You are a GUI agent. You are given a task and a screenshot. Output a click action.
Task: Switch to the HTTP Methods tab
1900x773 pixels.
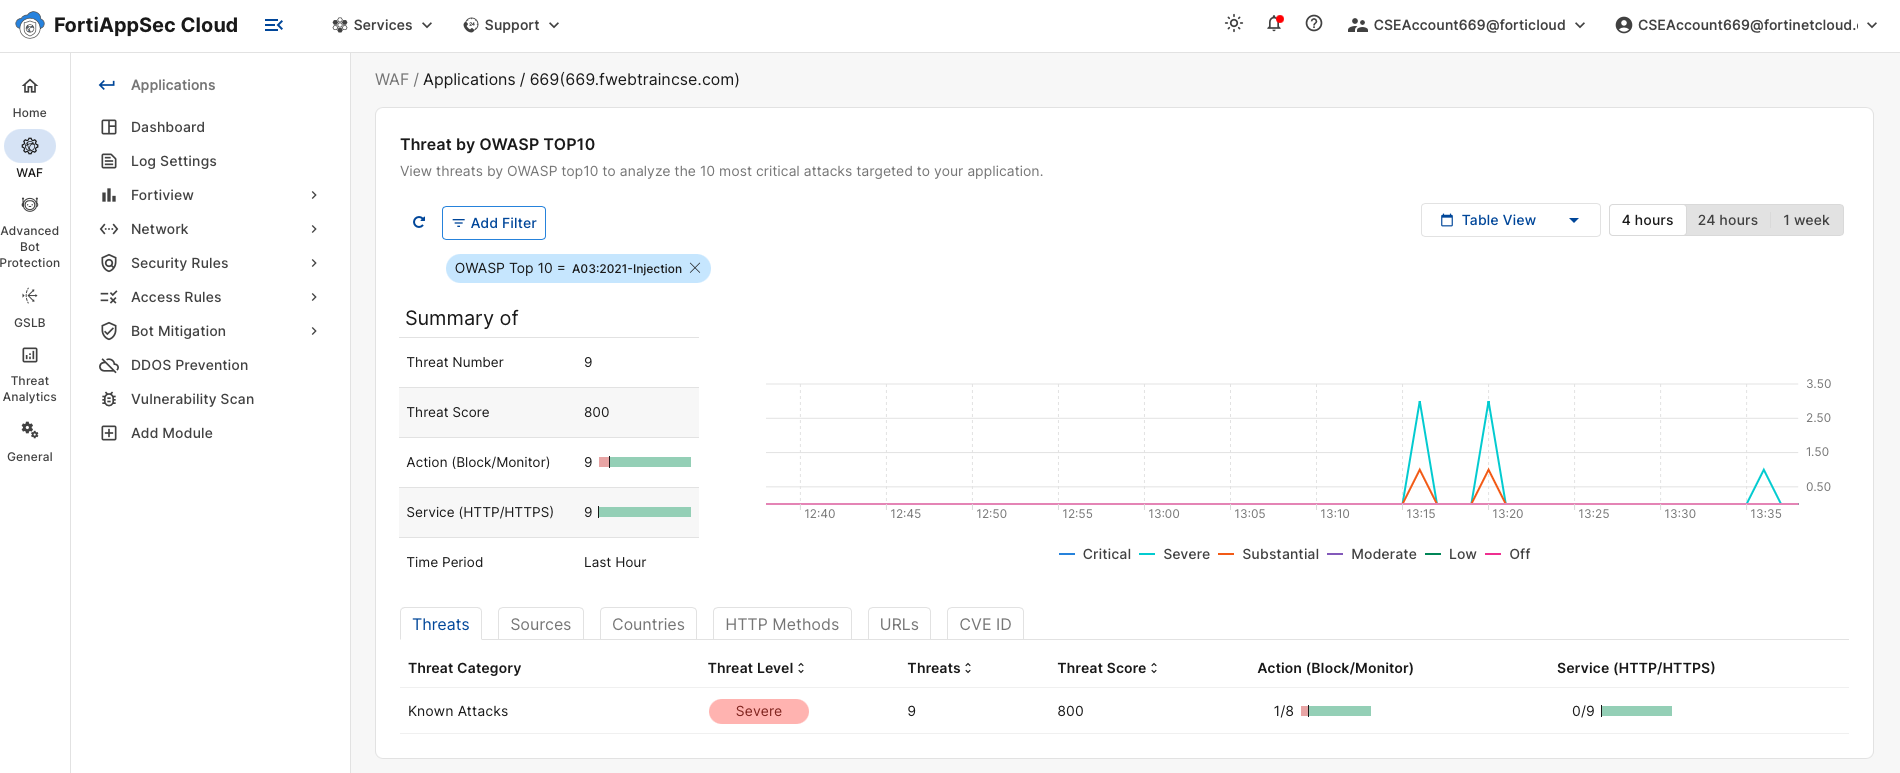click(782, 624)
